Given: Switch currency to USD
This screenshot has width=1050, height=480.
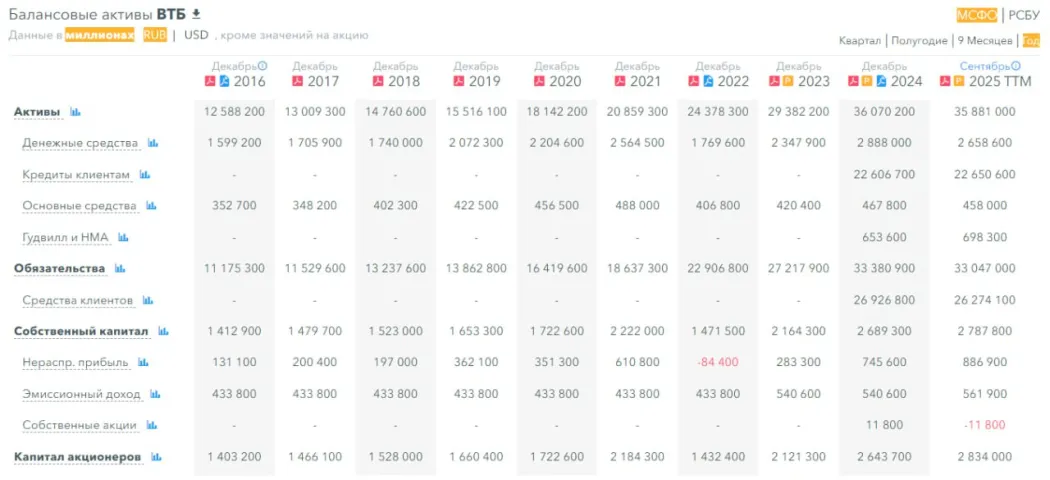Looking at the screenshot, I should click(196, 35).
